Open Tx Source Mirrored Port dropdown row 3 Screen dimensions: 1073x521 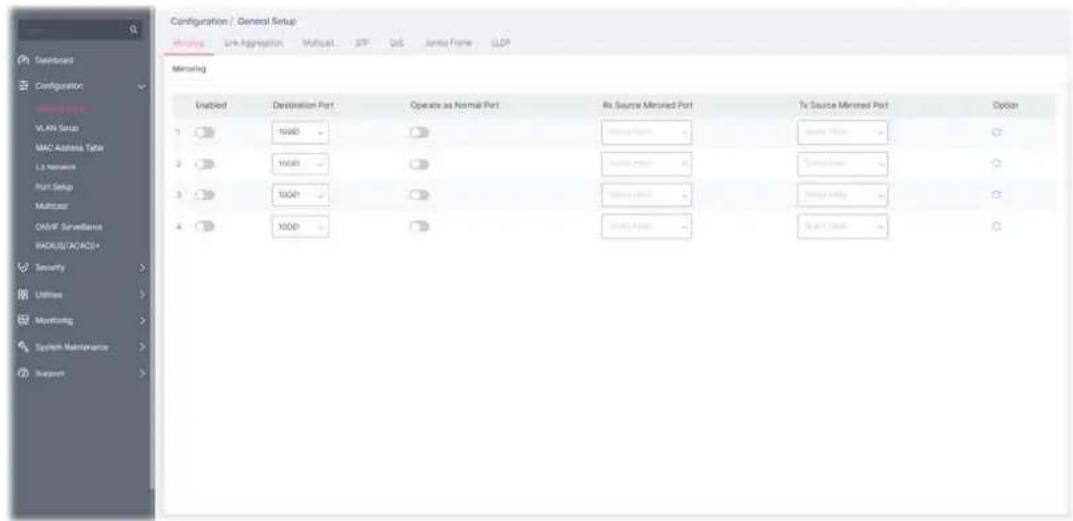tap(842, 195)
